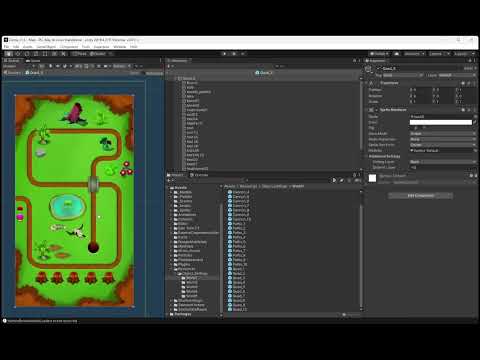This screenshot has height=360, width=480.
Task: Toggle the GameObject active checkbox in Inspector
Action: click(x=378, y=68)
